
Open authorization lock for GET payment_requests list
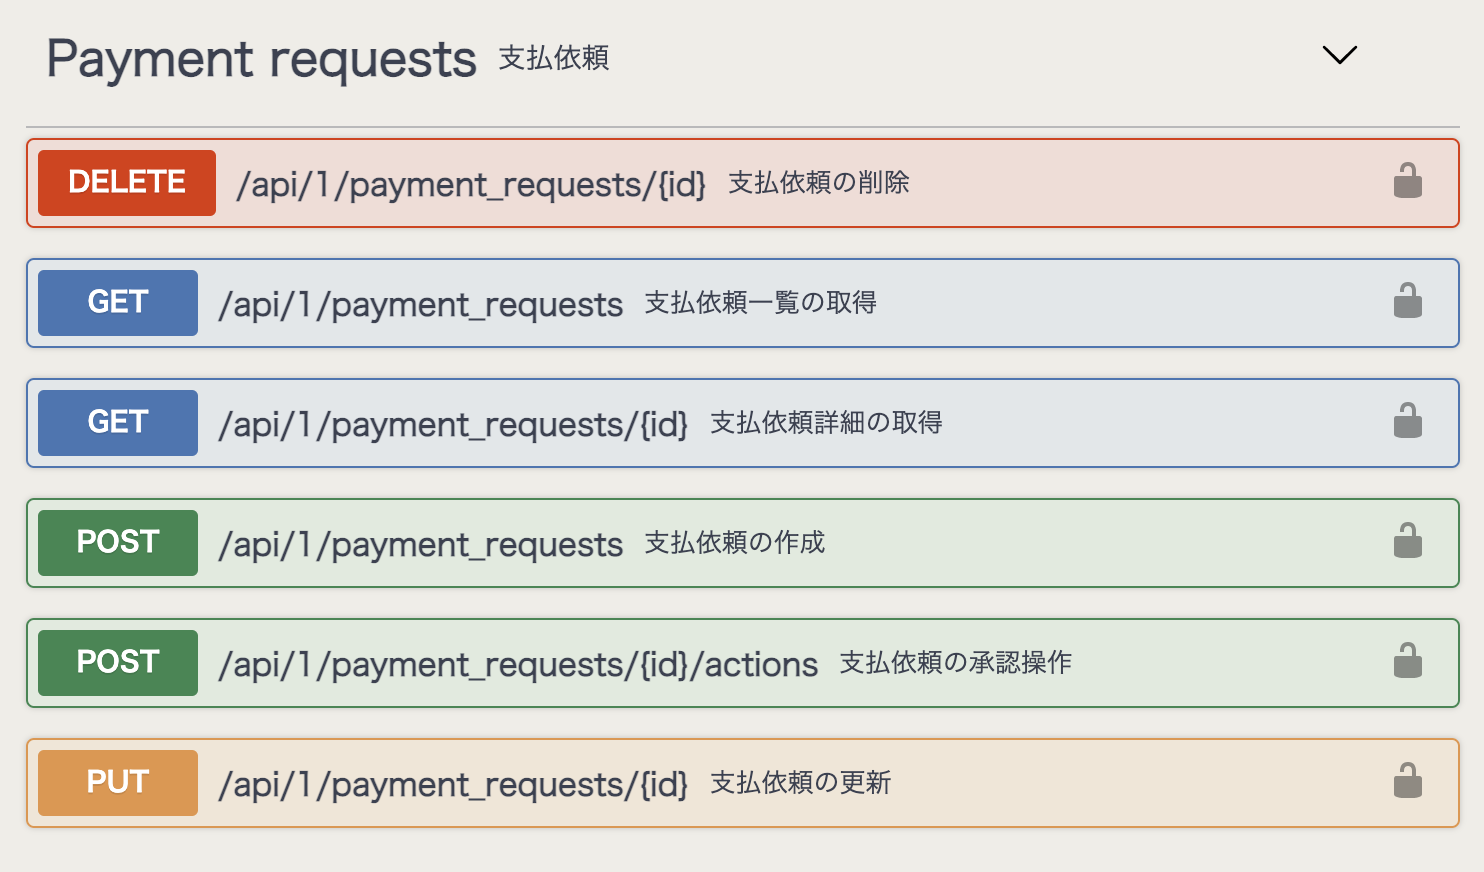1407,302
